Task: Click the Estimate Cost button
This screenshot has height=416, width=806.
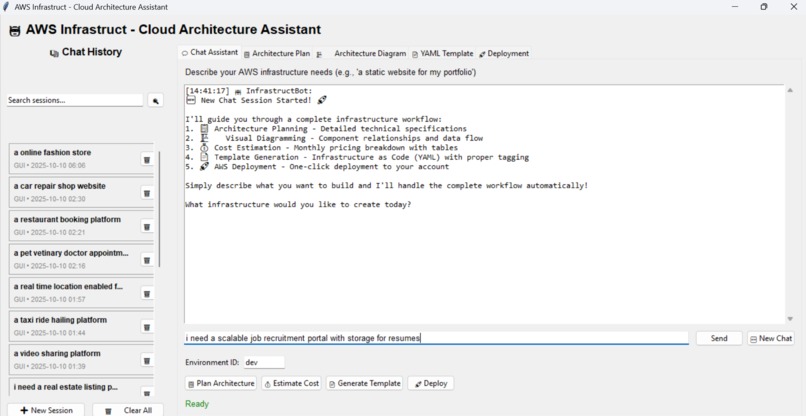Action: point(291,384)
